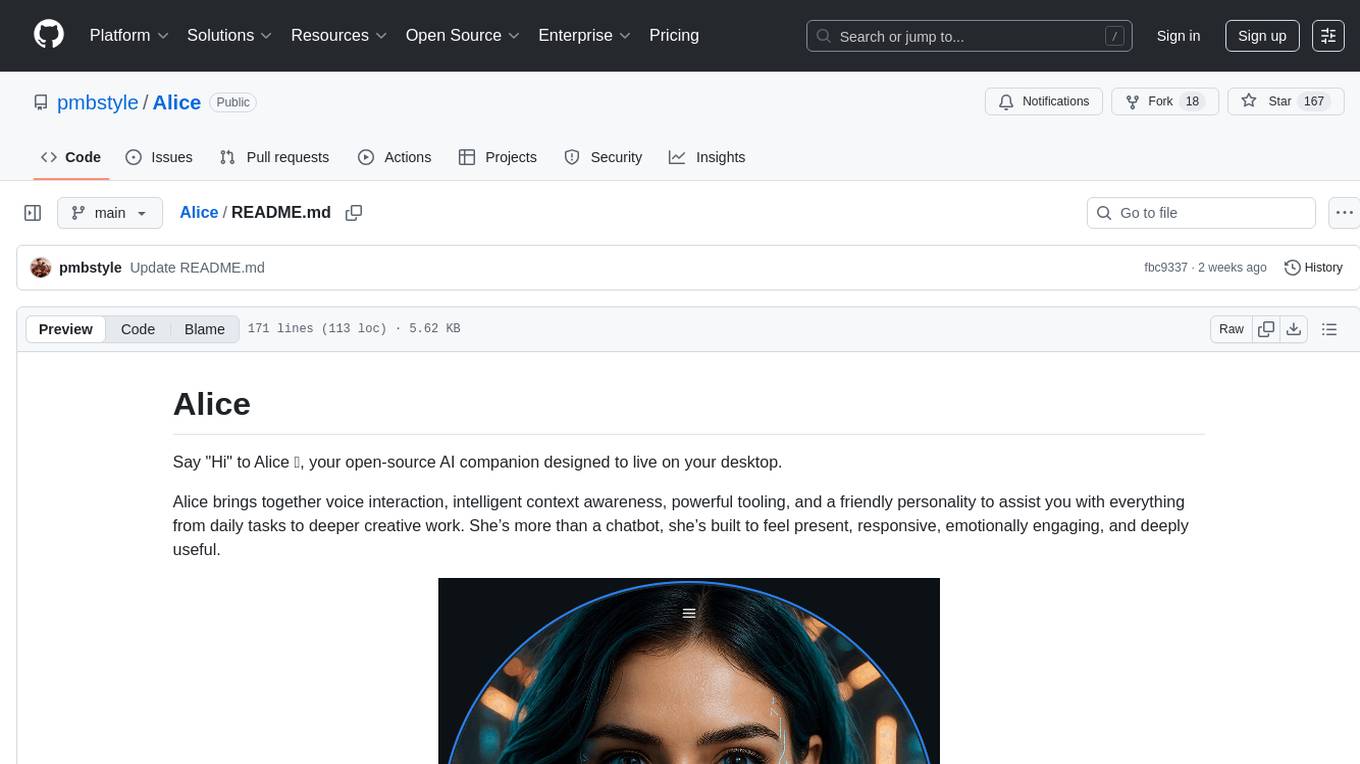
Task: Click the star count 167
Action: (1314, 102)
